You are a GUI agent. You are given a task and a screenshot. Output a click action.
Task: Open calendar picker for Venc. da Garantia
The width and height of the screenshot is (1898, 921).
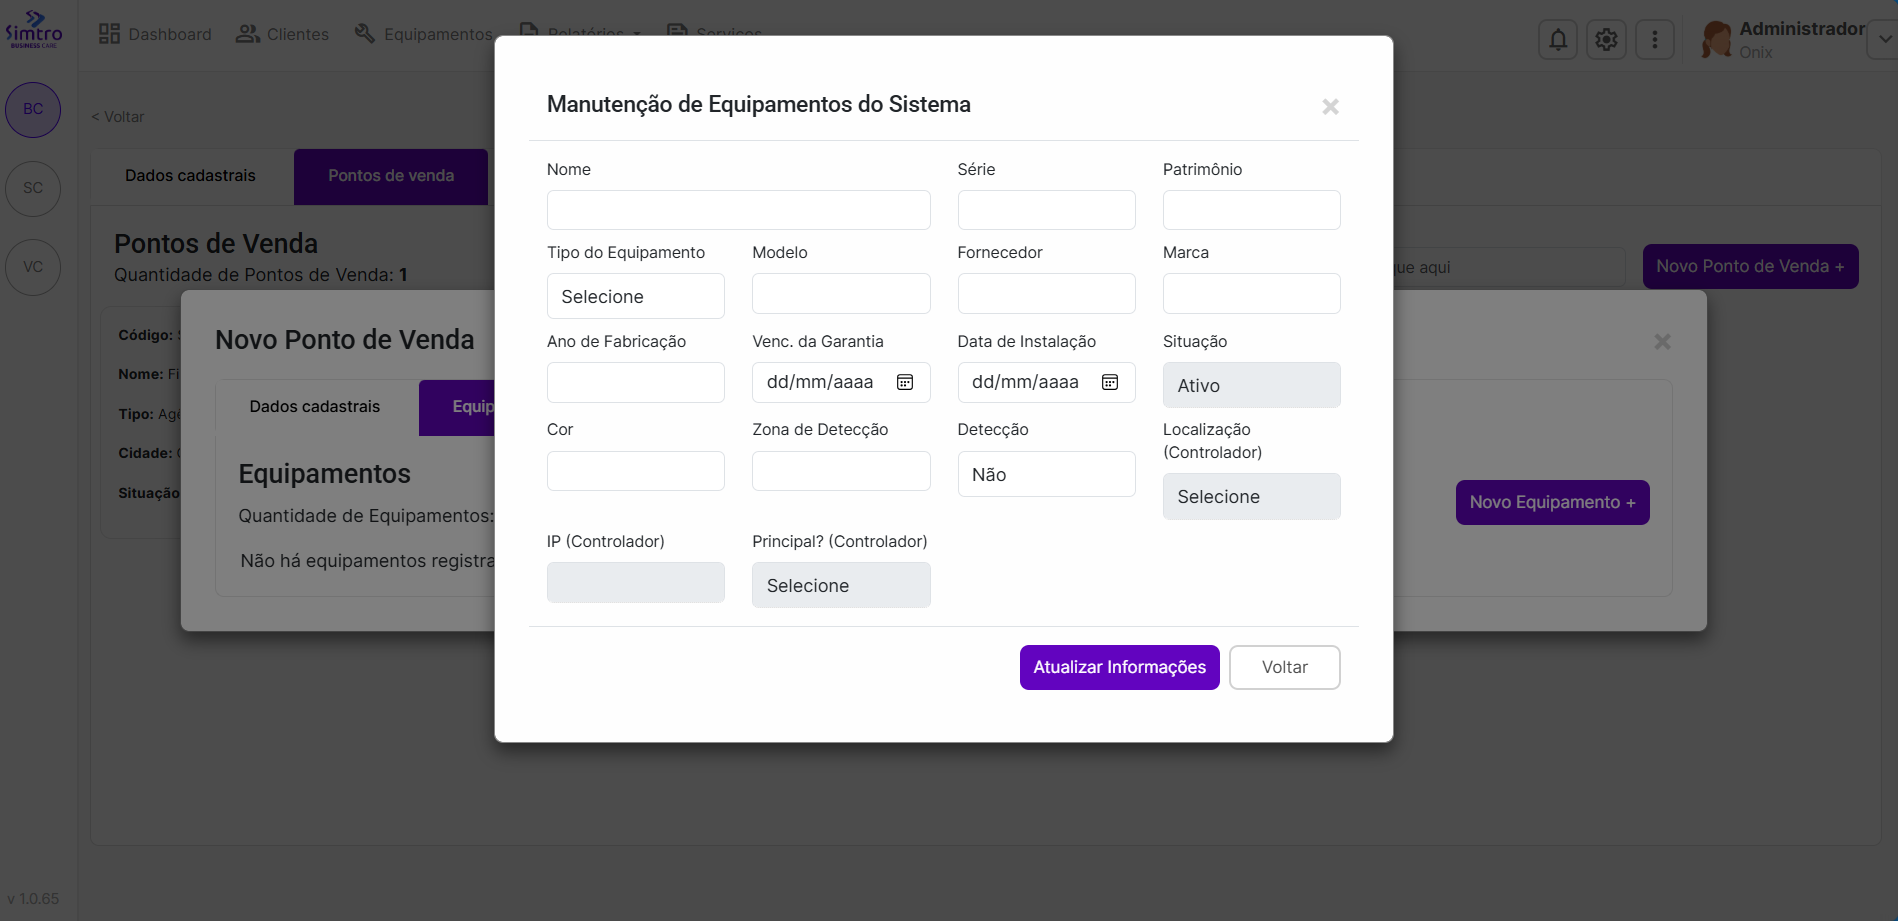(905, 382)
